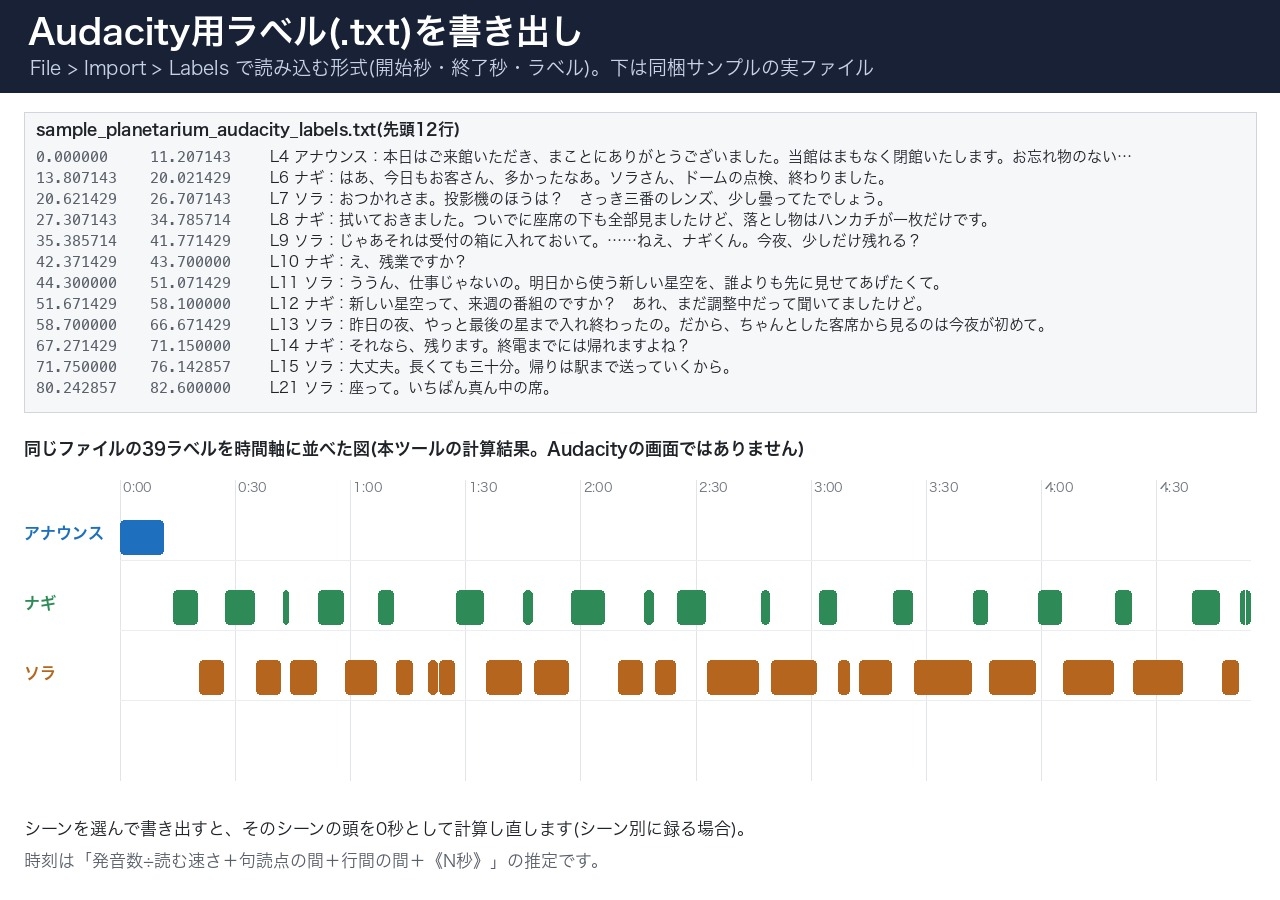Click the start time 0.000000
1280x900 pixels.
point(72,157)
